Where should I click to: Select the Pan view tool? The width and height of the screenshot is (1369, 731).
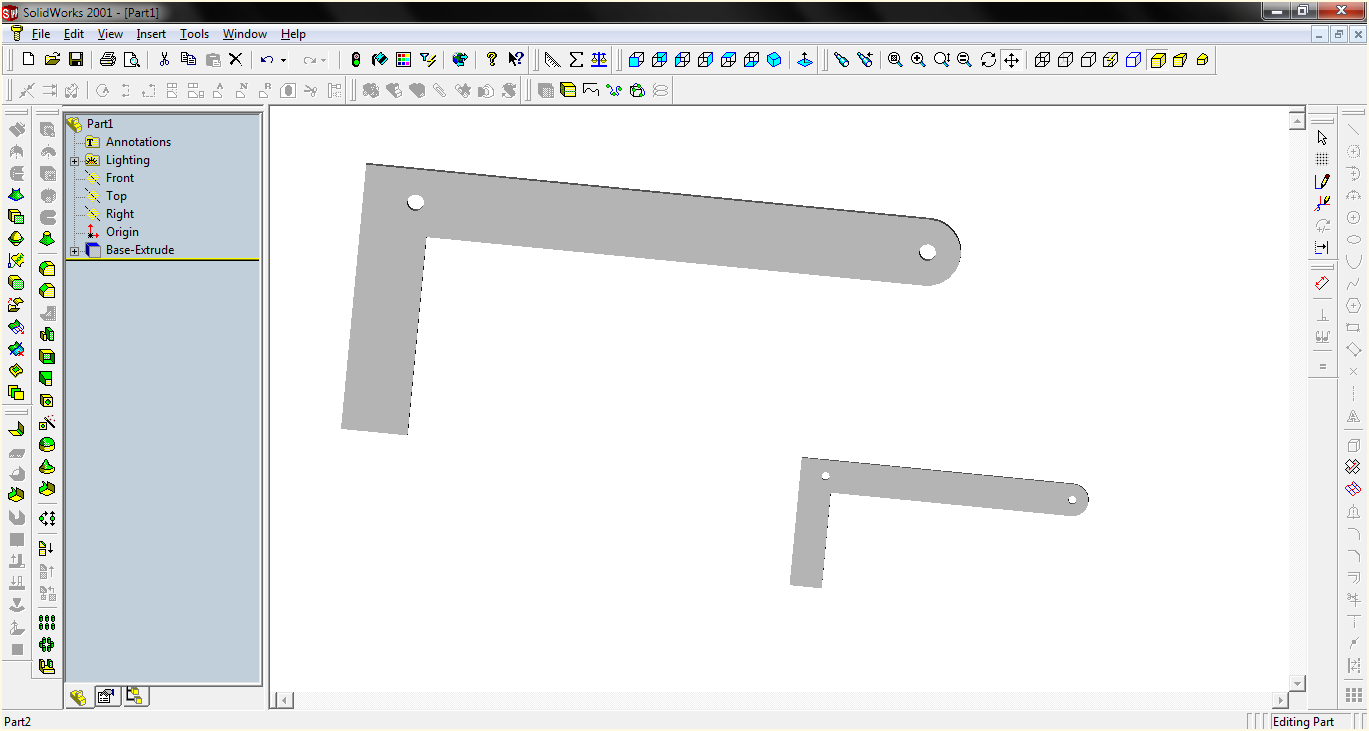click(1011, 60)
